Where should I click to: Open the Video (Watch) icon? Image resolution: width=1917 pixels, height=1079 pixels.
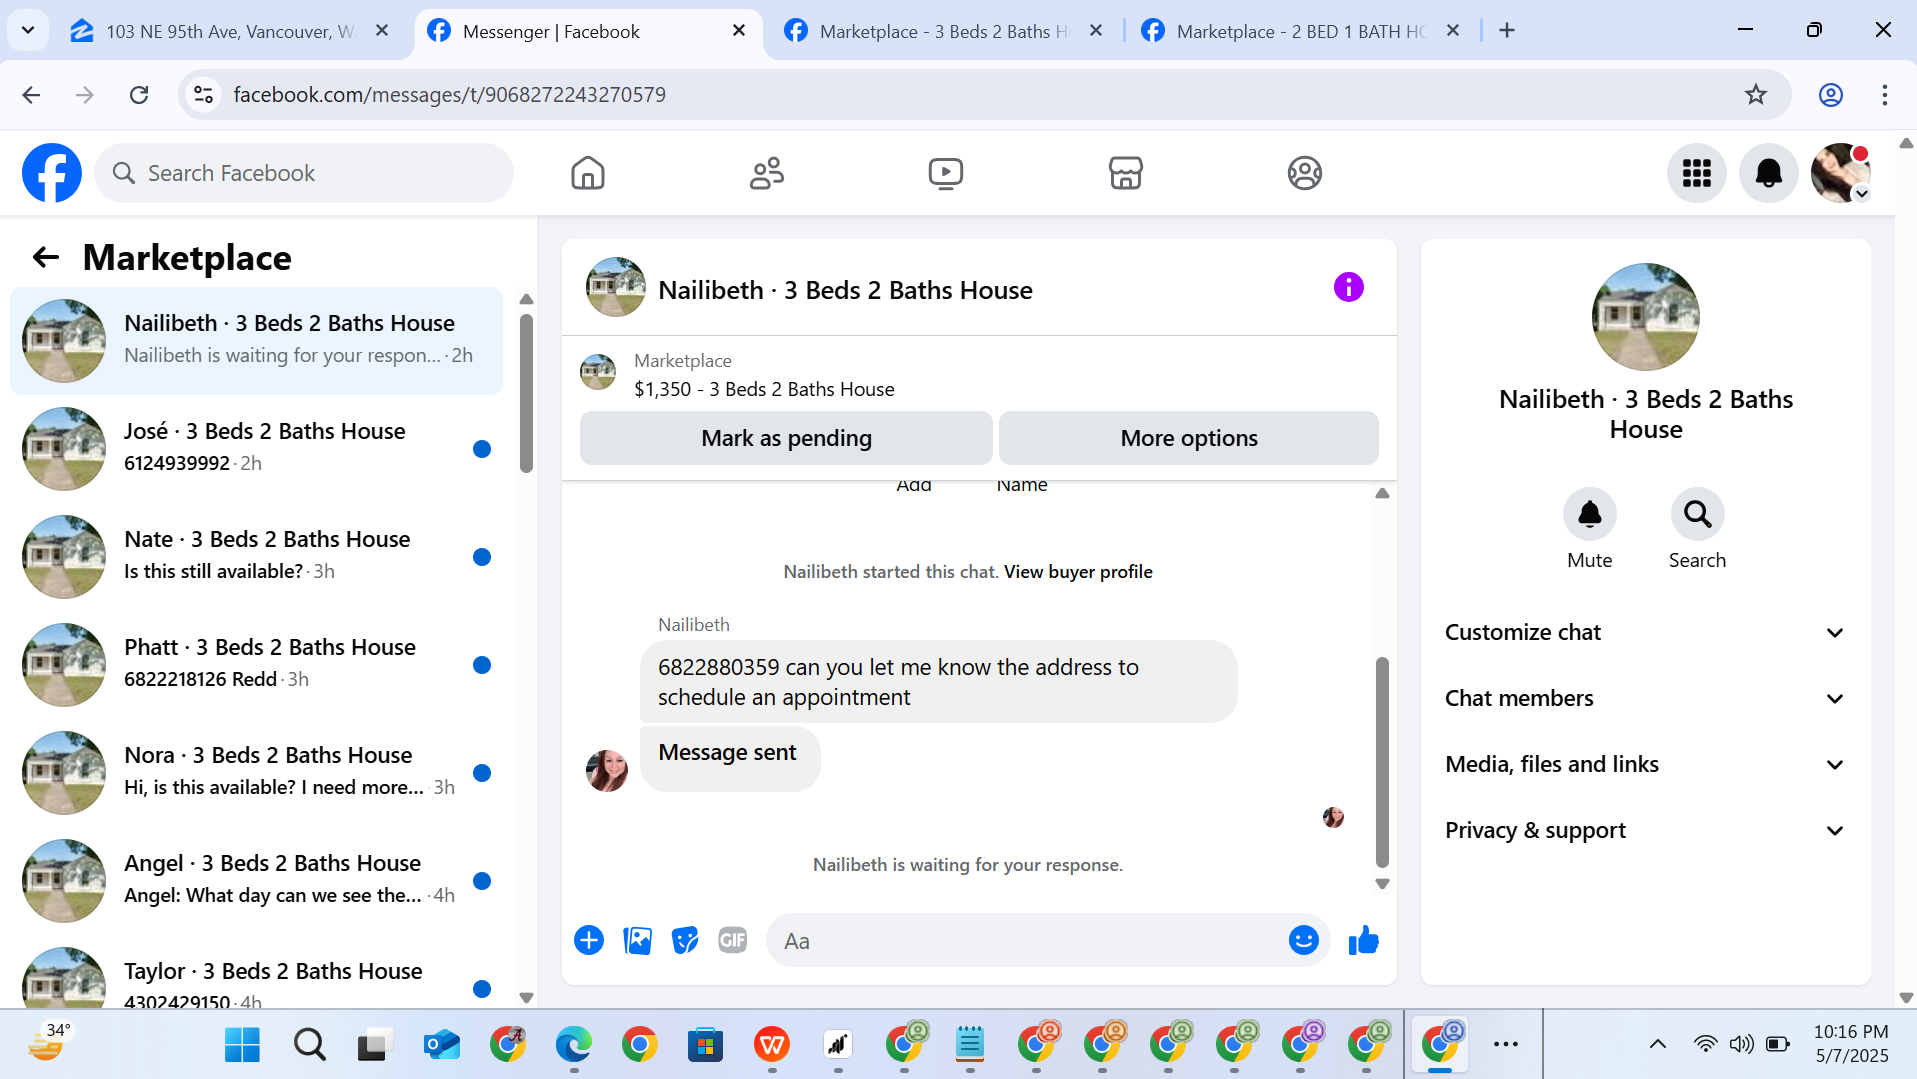point(946,173)
